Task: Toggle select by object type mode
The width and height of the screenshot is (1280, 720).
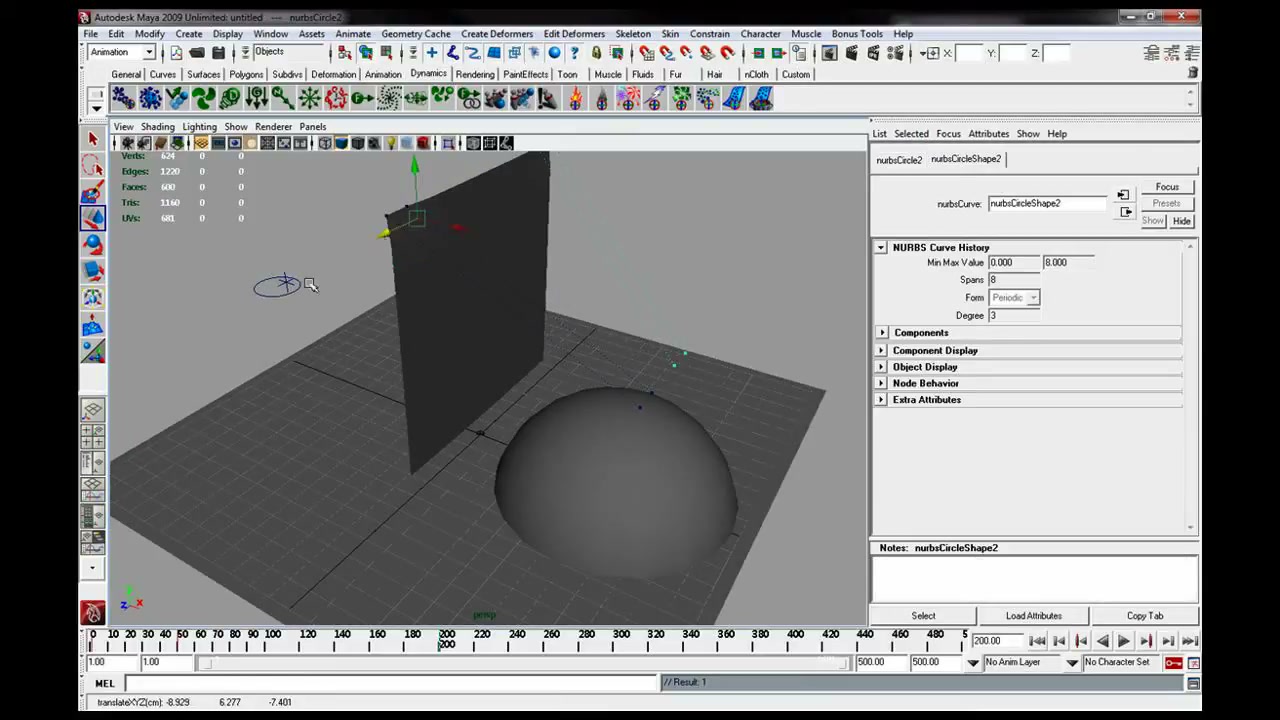Action: [x=366, y=53]
